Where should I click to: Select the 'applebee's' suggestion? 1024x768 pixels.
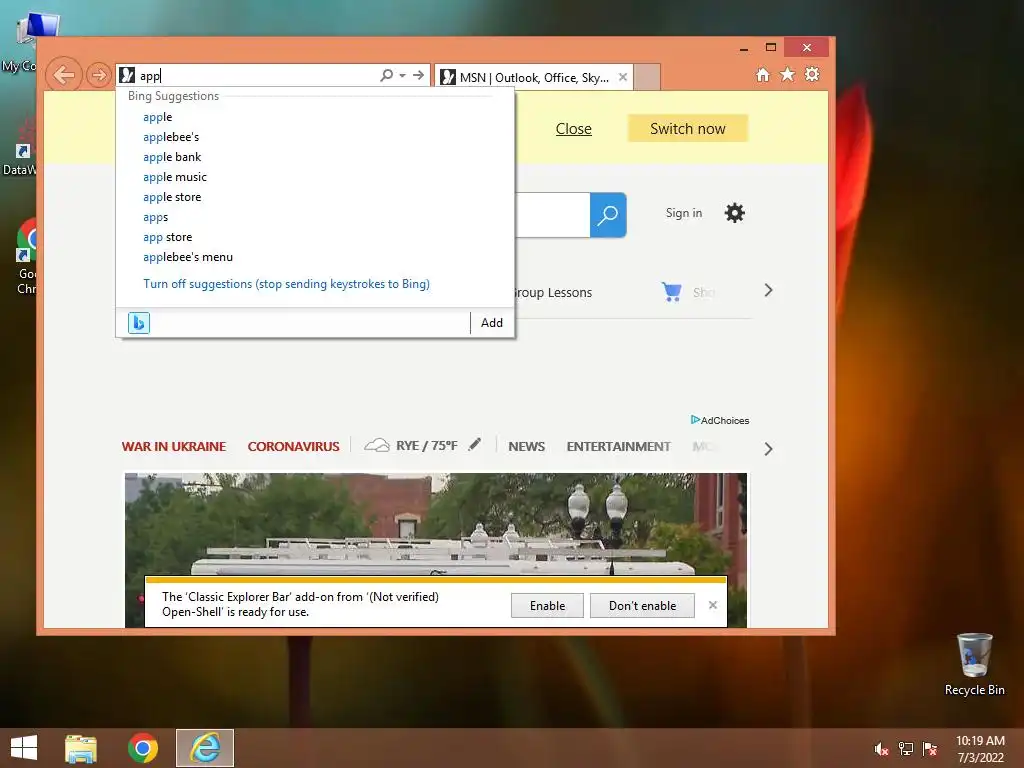171,137
